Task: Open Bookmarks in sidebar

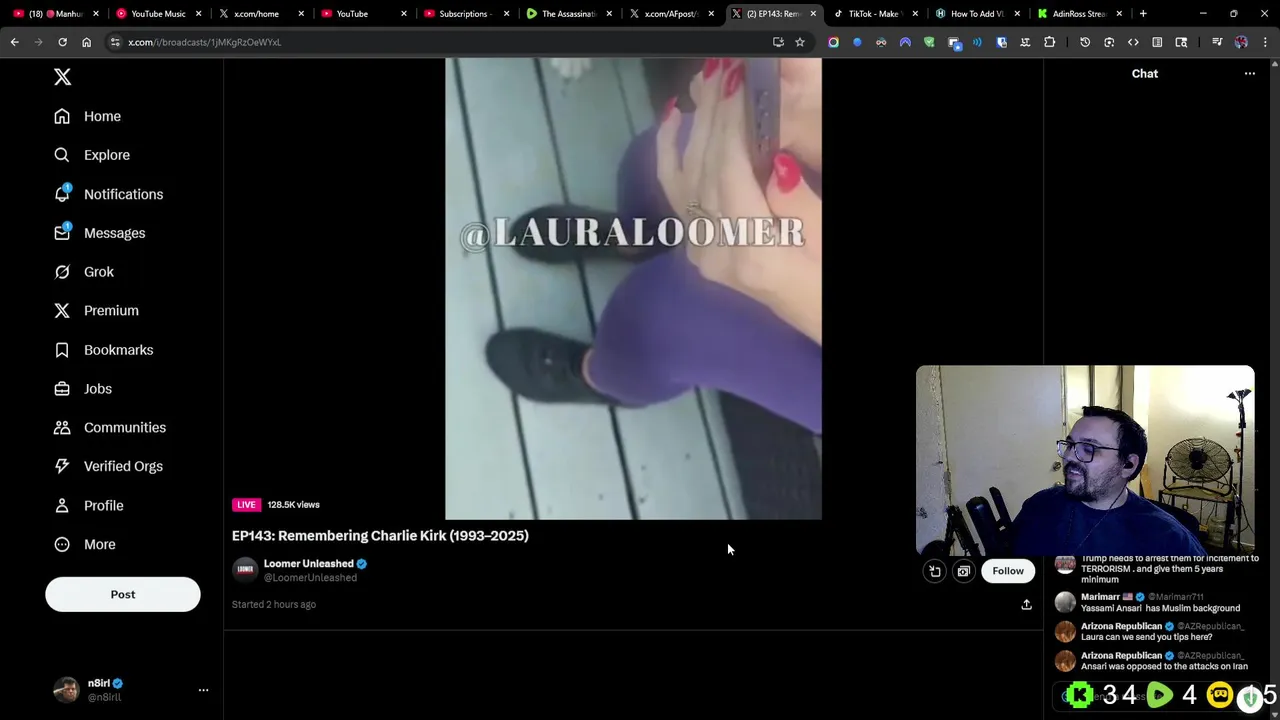Action: pos(104,350)
